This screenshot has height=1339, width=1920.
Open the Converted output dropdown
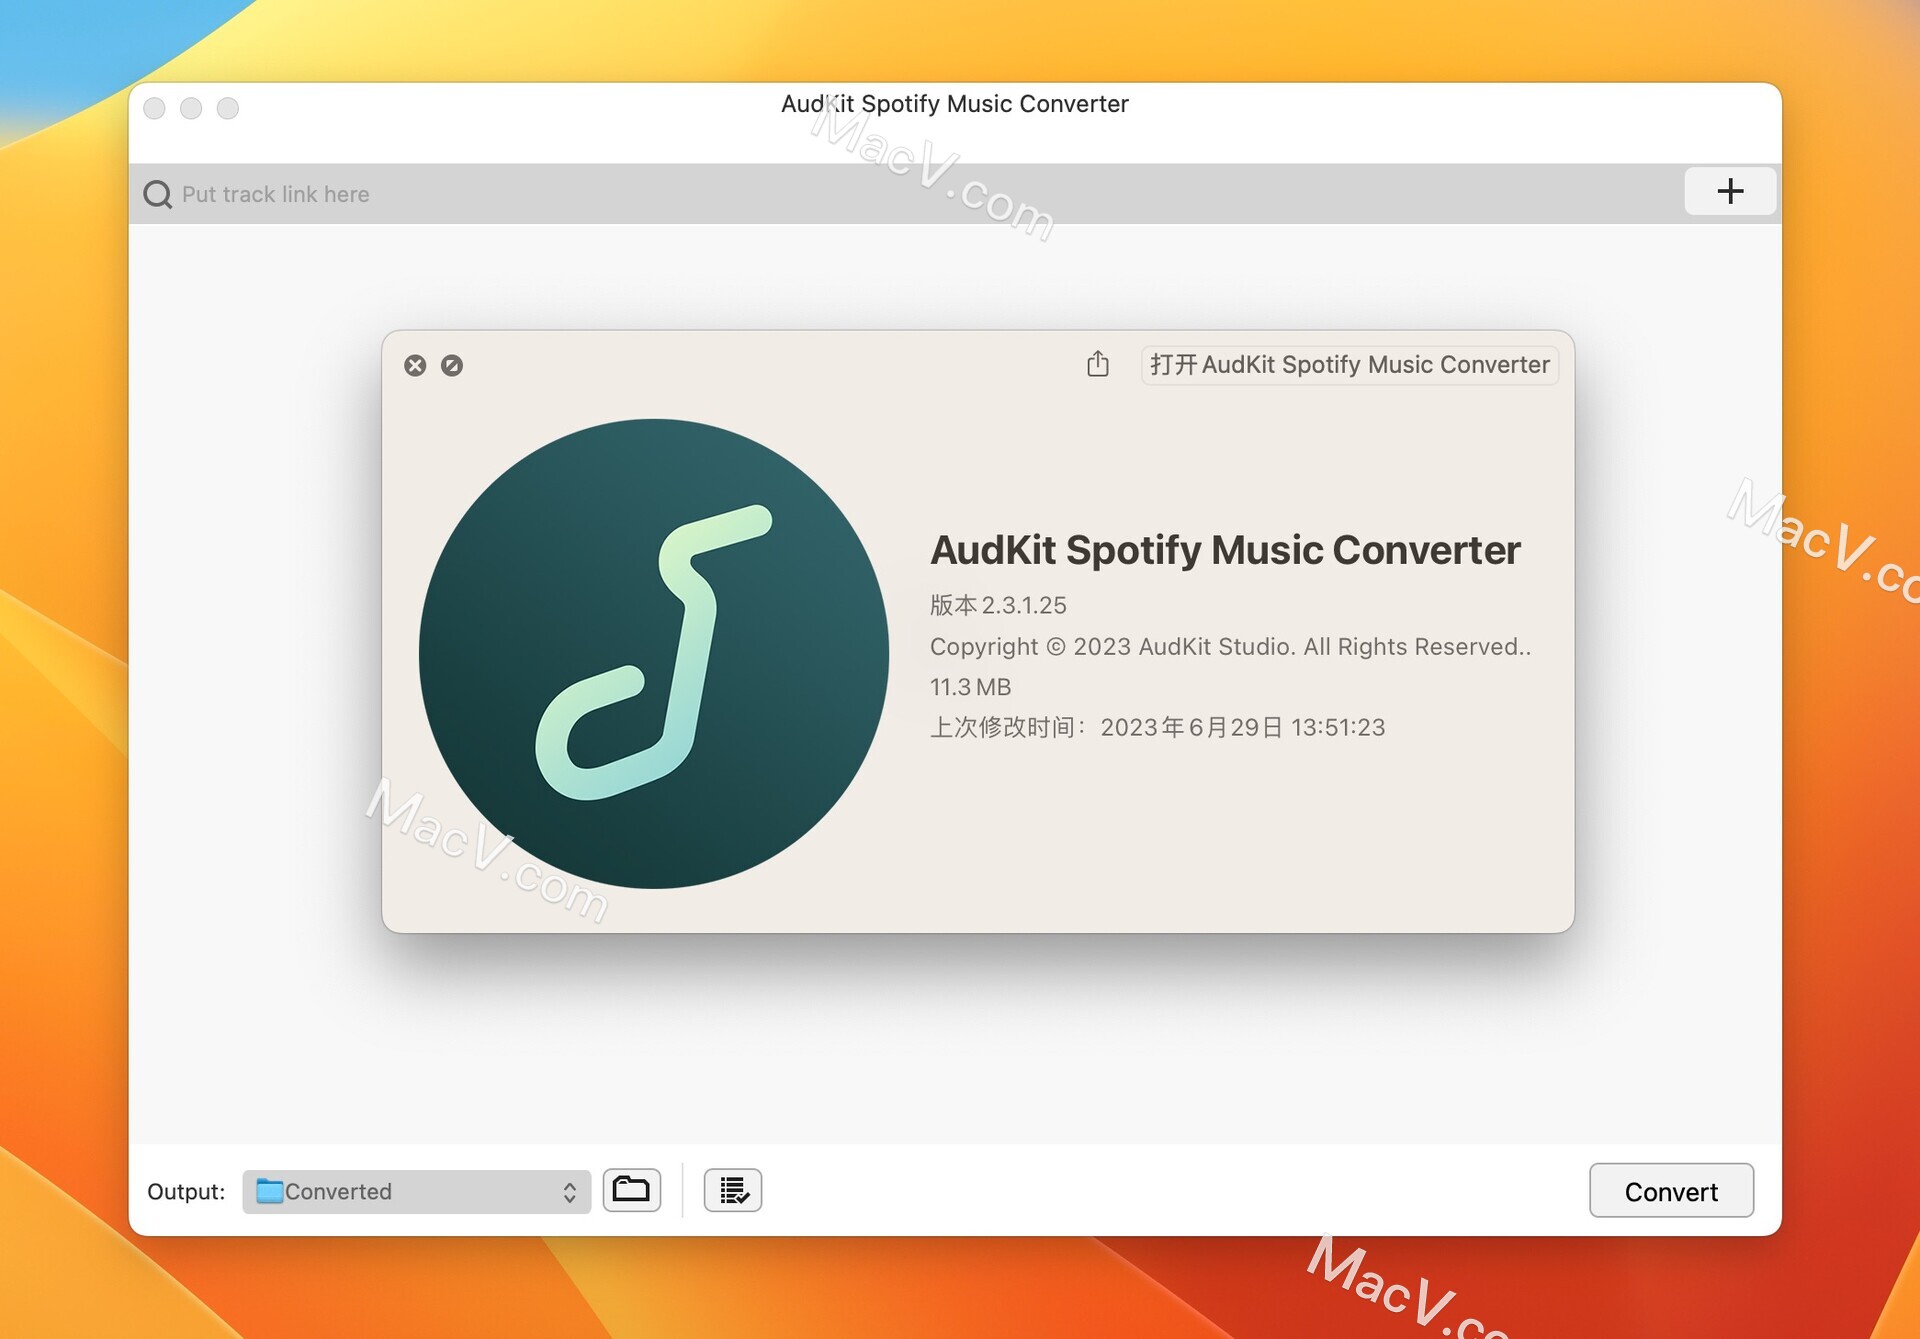[x=416, y=1191]
